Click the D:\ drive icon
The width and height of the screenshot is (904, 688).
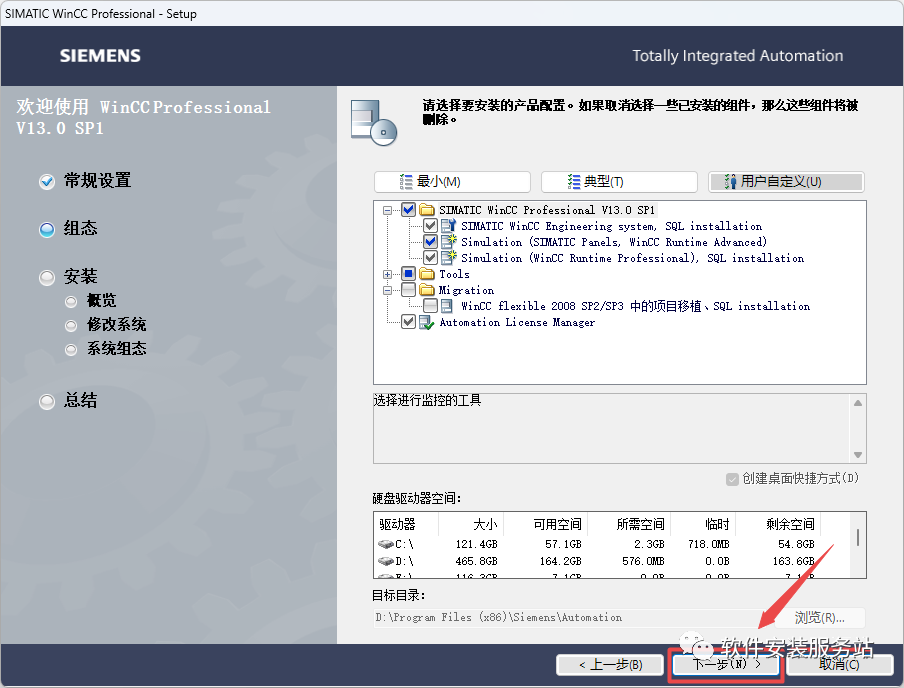pos(386,561)
